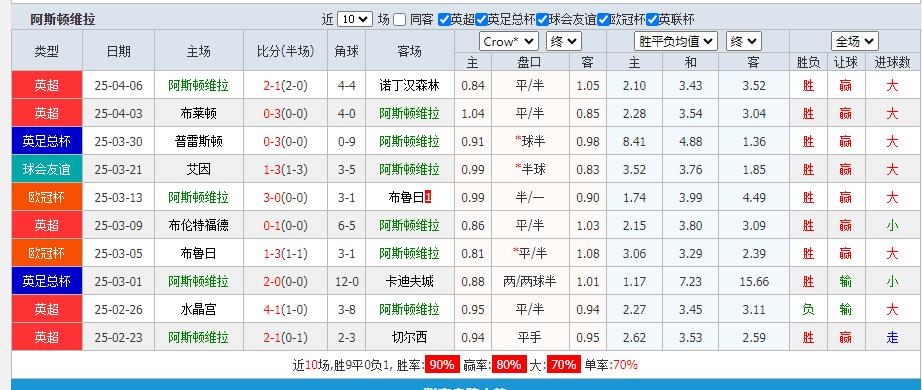The height and width of the screenshot is (390, 922).
Task: Click away team 诺丁汉森林
Action: pos(410,85)
